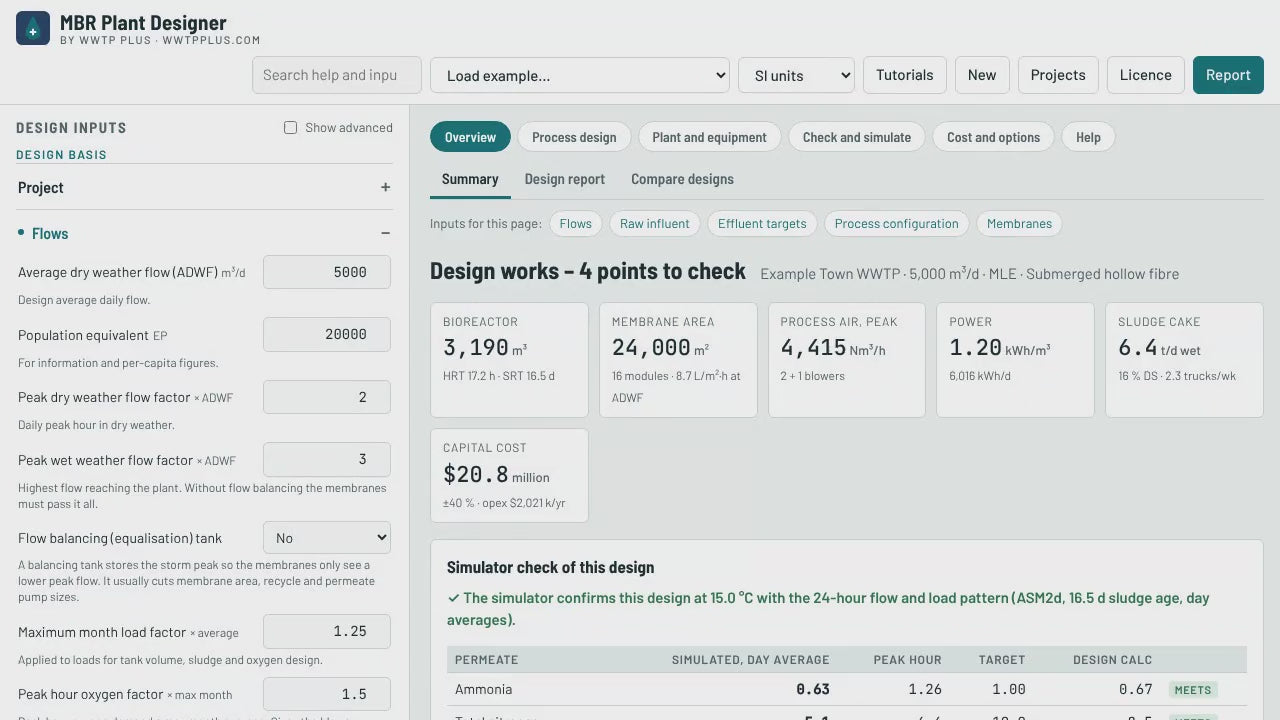Open the Load example dropdown
Viewport: 1280px width, 720px height.
pyautogui.click(x=580, y=75)
